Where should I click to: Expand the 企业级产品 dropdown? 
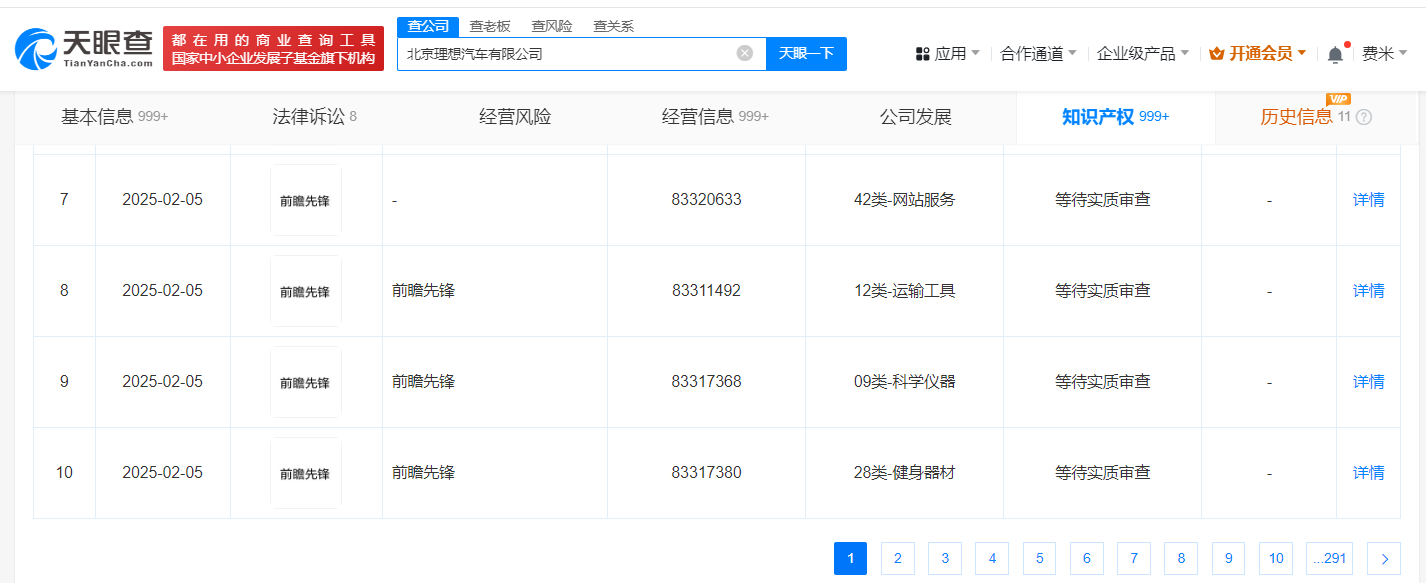tap(1142, 54)
